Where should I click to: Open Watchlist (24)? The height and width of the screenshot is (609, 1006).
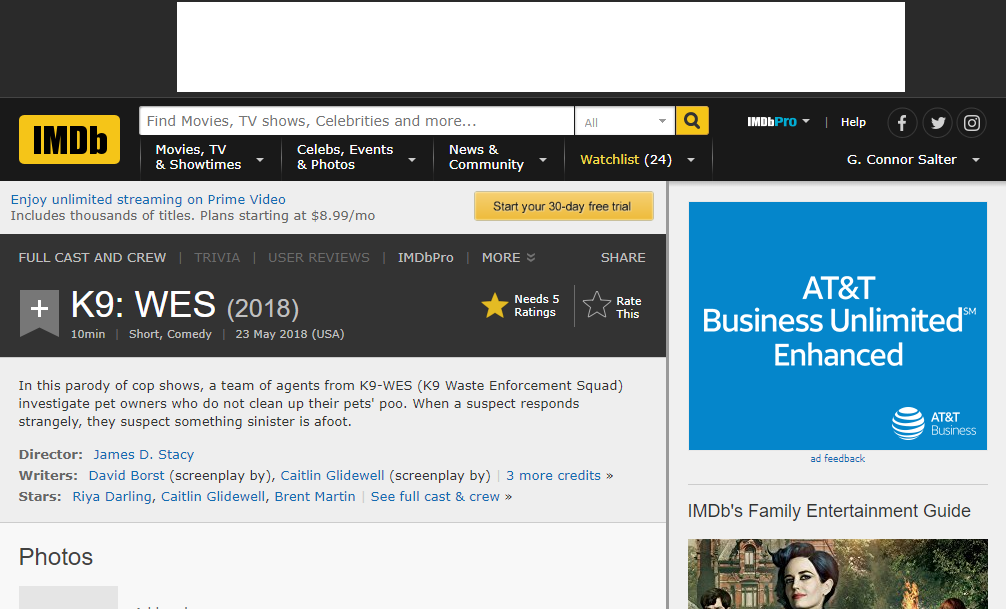pyautogui.click(x=626, y=160)
